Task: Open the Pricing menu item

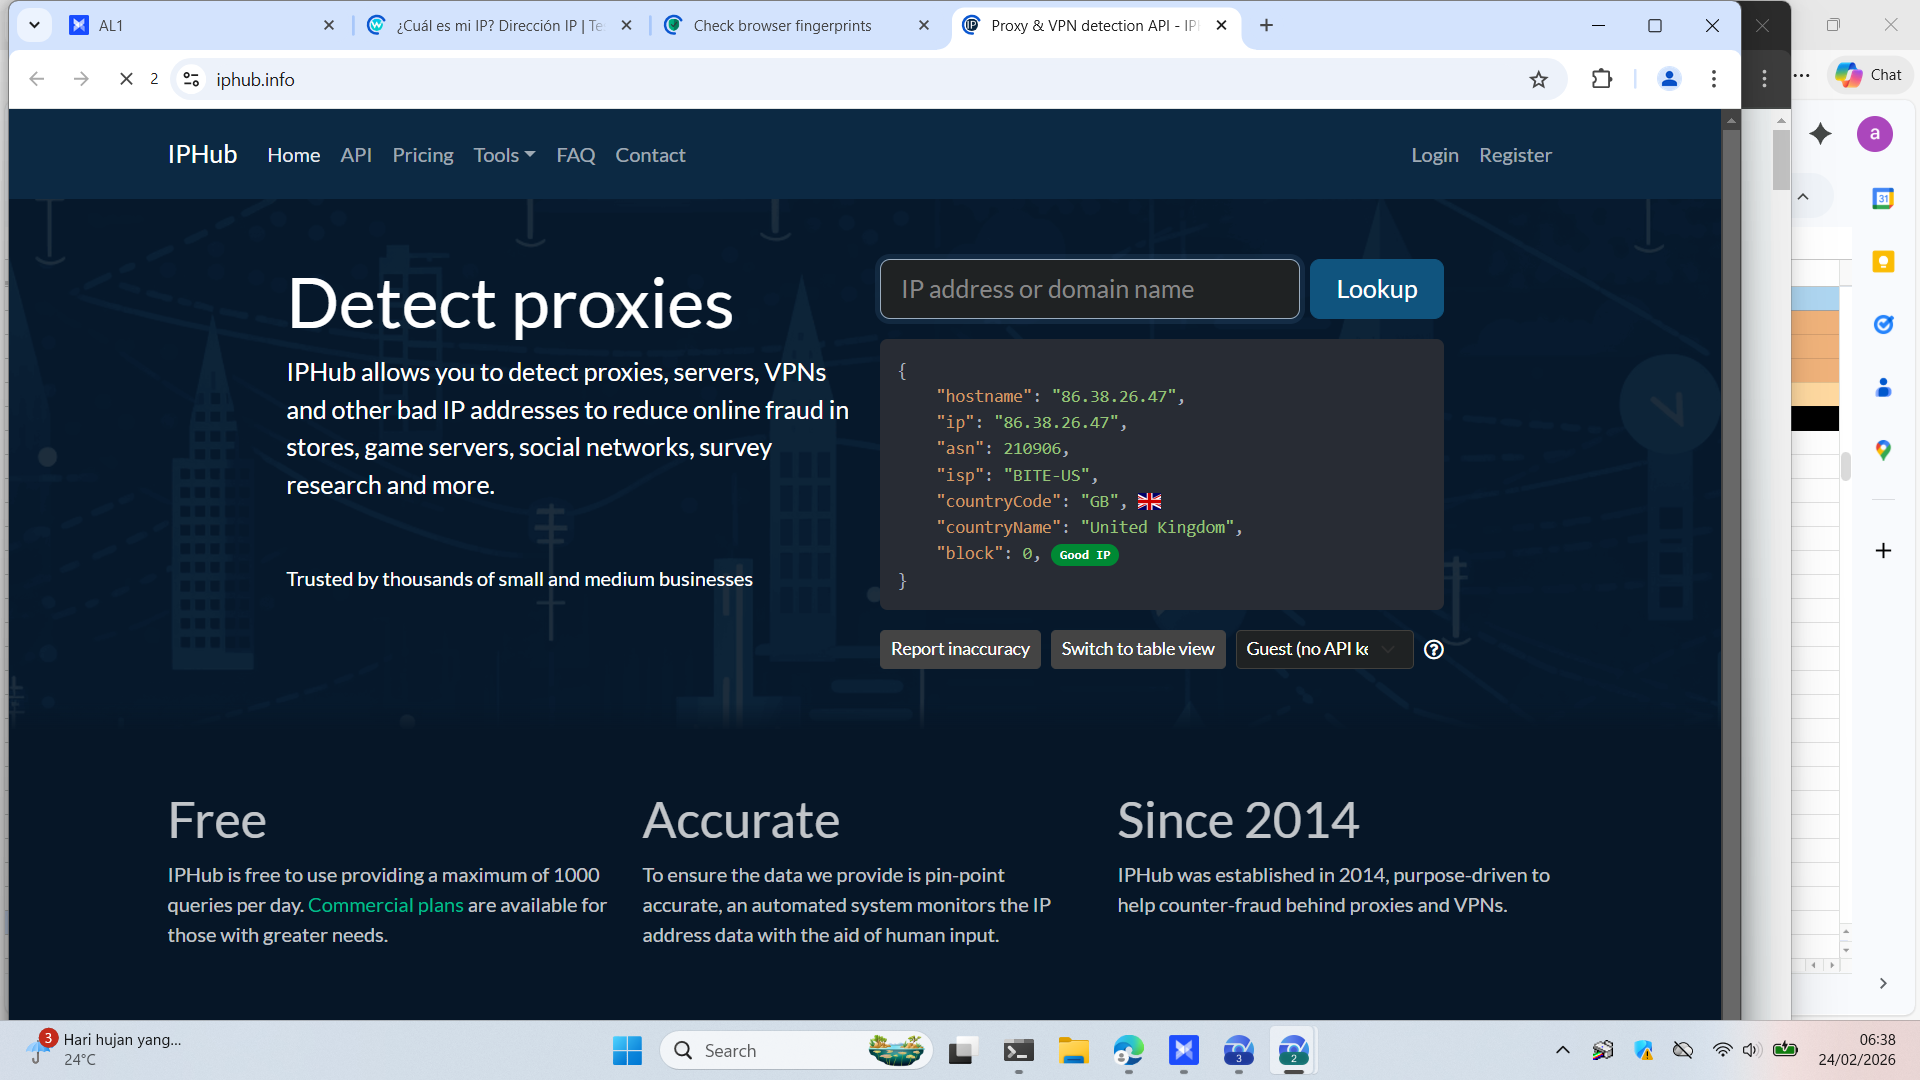Action: click(x=422, y=155)
